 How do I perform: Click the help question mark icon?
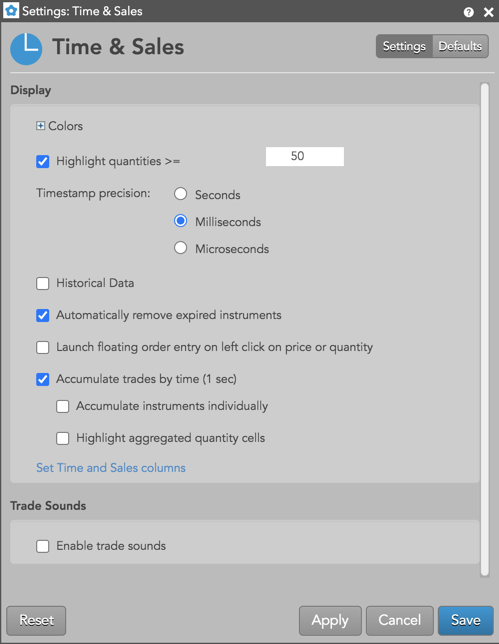[468, 12]
